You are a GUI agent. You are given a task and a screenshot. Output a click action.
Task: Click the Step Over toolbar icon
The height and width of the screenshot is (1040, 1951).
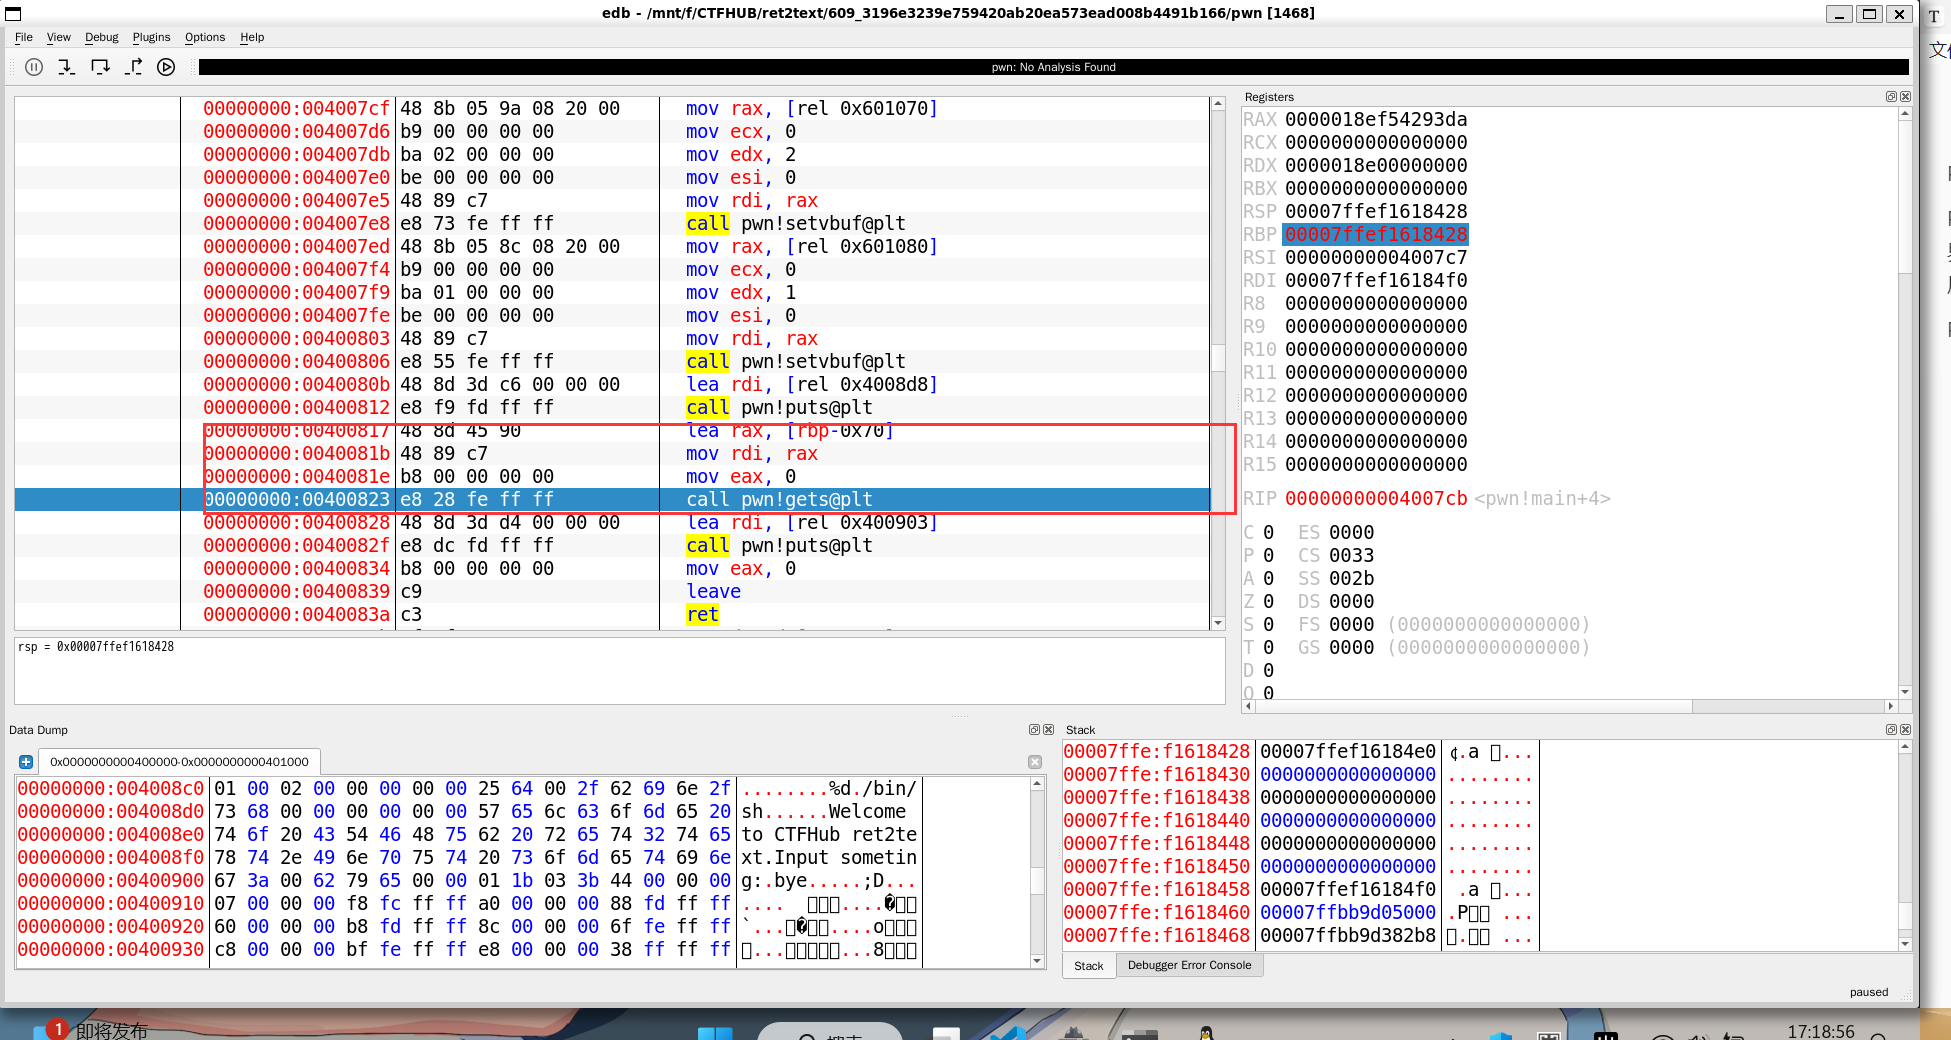tap(100, 67)
